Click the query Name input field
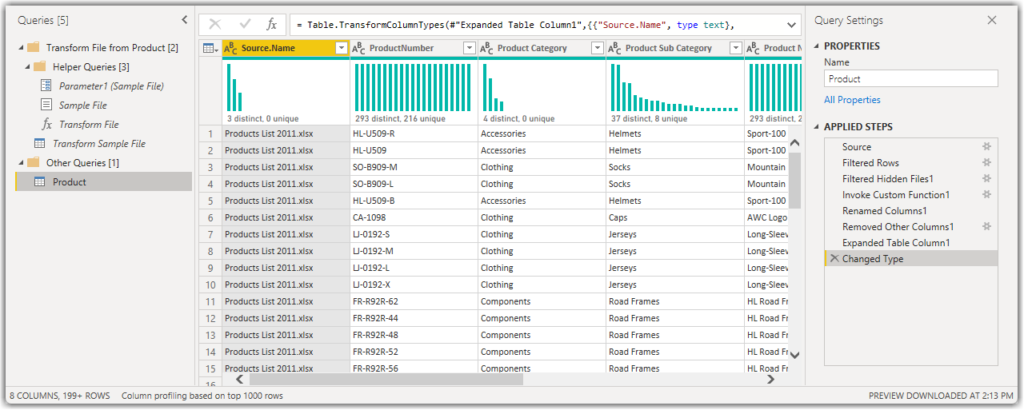 tap(911, 78)
